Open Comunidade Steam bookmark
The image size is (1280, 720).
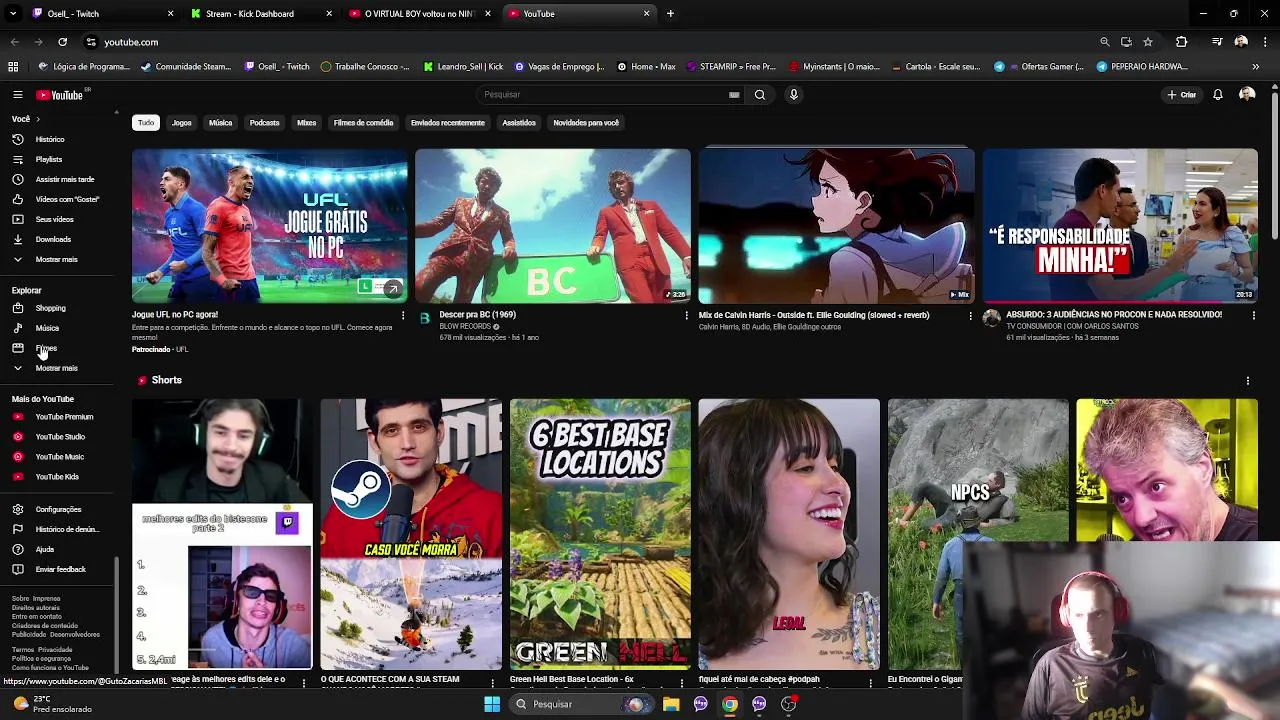tap(186, 67)
